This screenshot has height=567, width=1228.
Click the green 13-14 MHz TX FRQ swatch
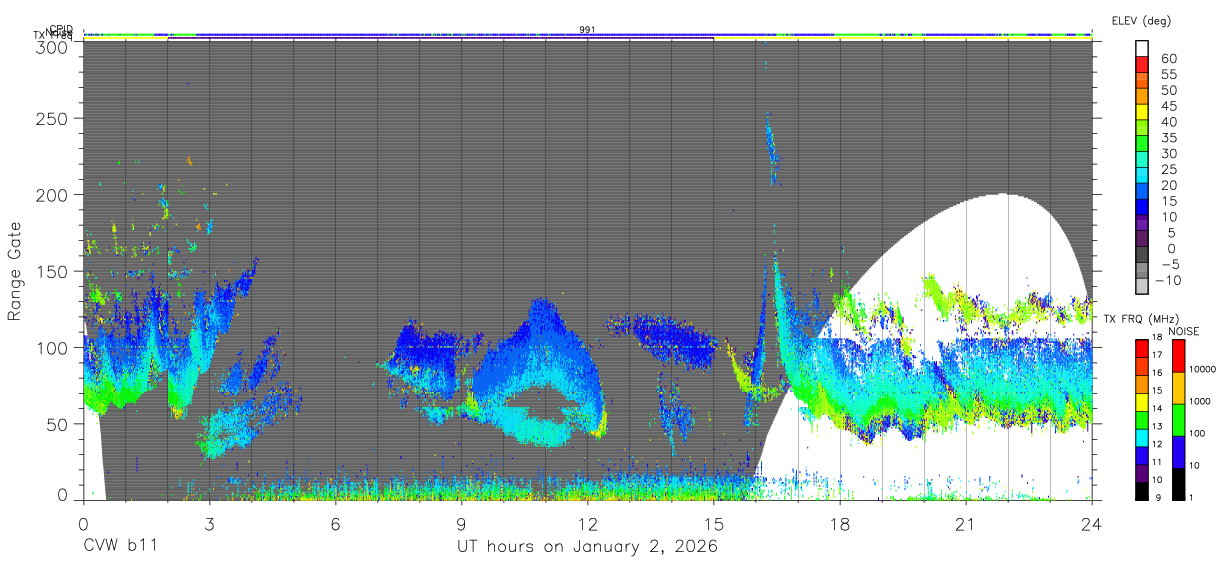[x=1142, y=420]
